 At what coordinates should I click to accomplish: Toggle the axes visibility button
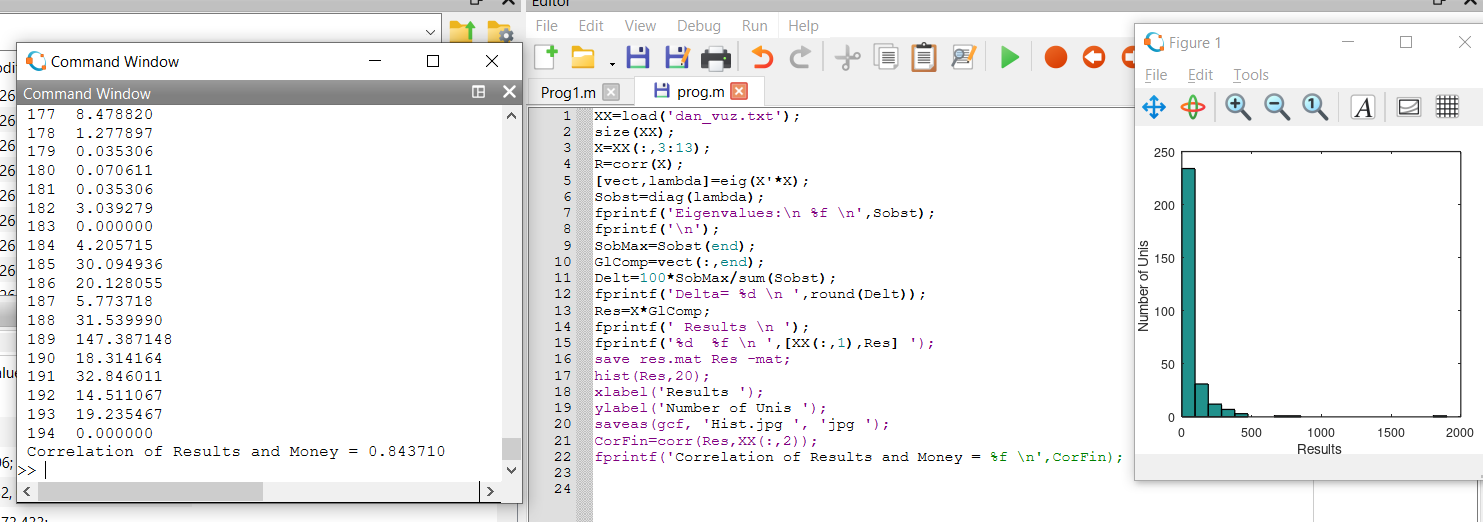1408,107
